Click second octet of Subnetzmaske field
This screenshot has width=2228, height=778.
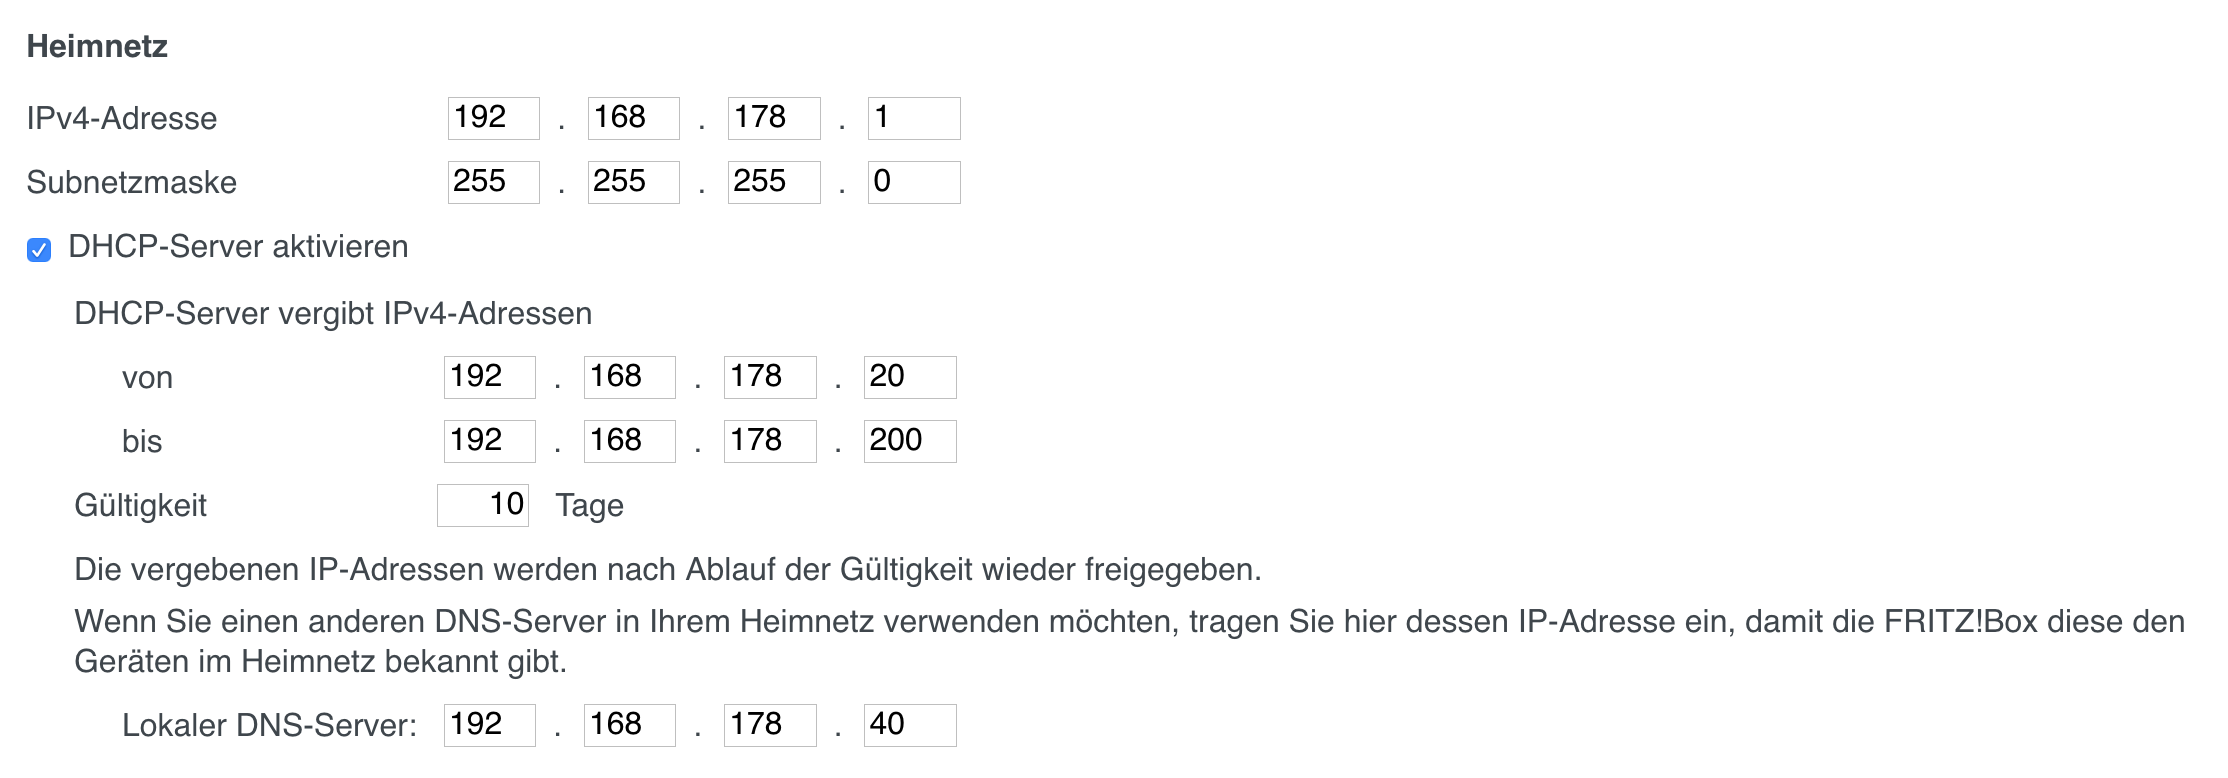pyautogui.click(x=633, y=182)
